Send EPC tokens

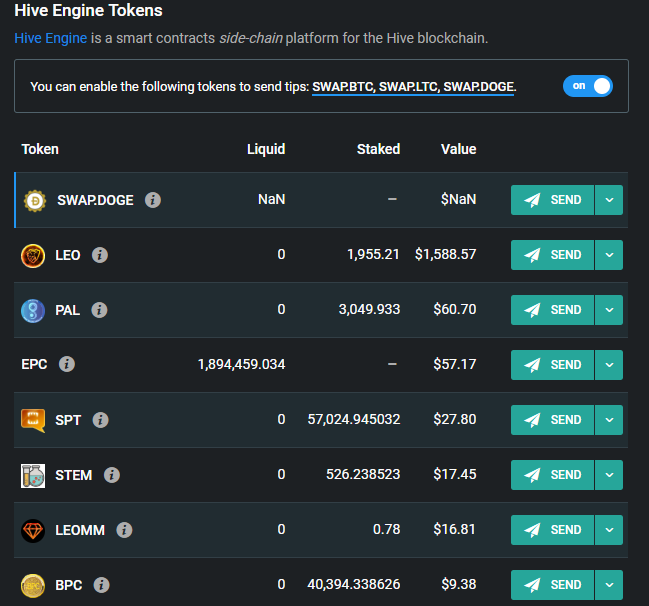(552, 365)
